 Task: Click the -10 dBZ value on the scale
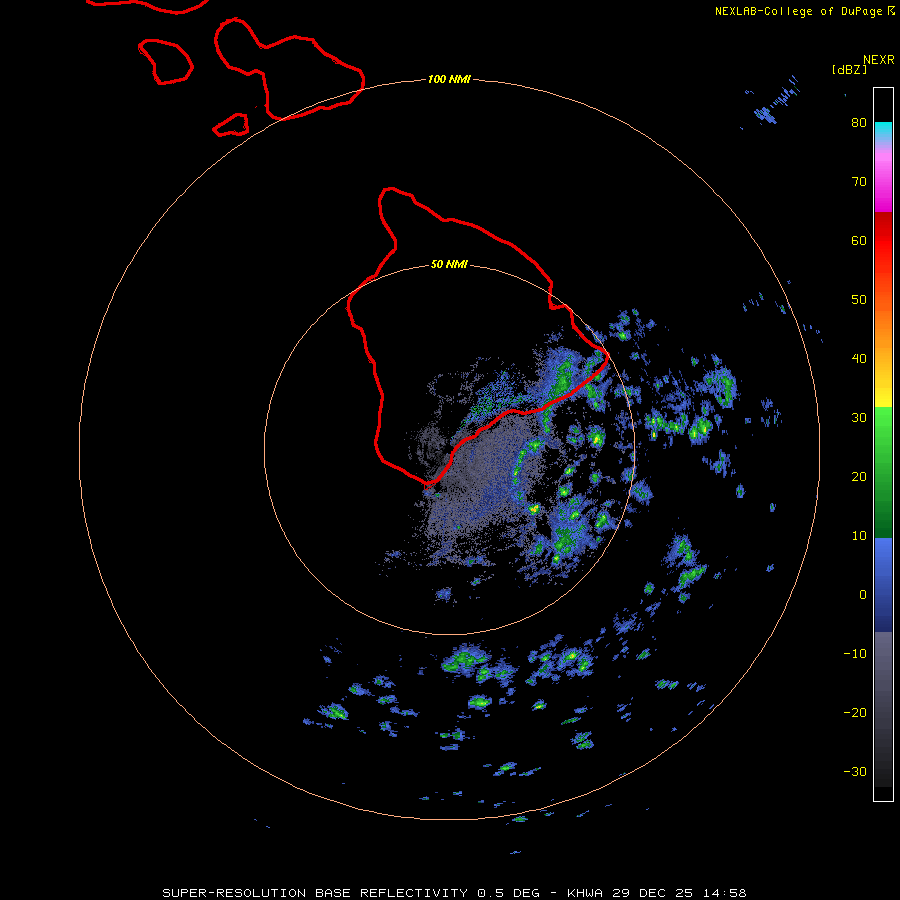855,654
